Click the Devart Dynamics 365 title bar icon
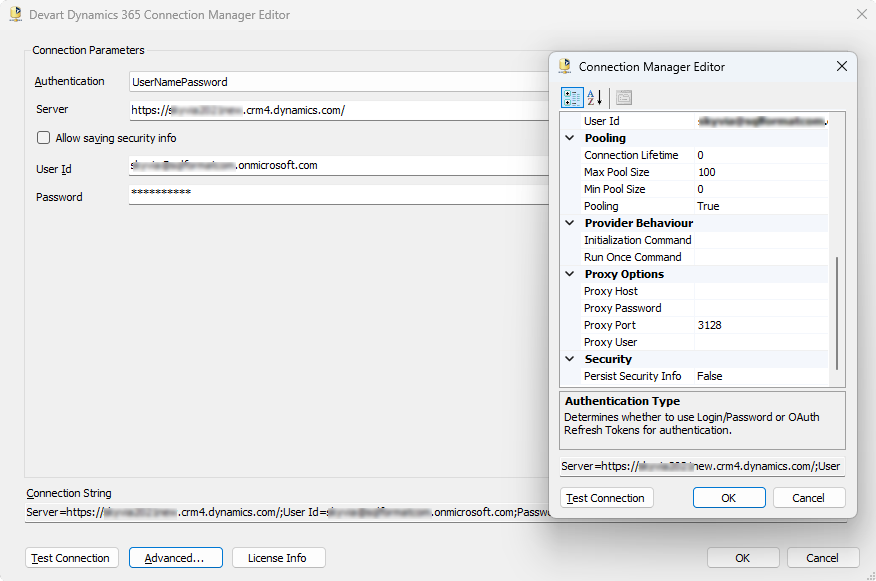Image resolution: width=876 pixels, height=581 pixels. click(15, 14)
